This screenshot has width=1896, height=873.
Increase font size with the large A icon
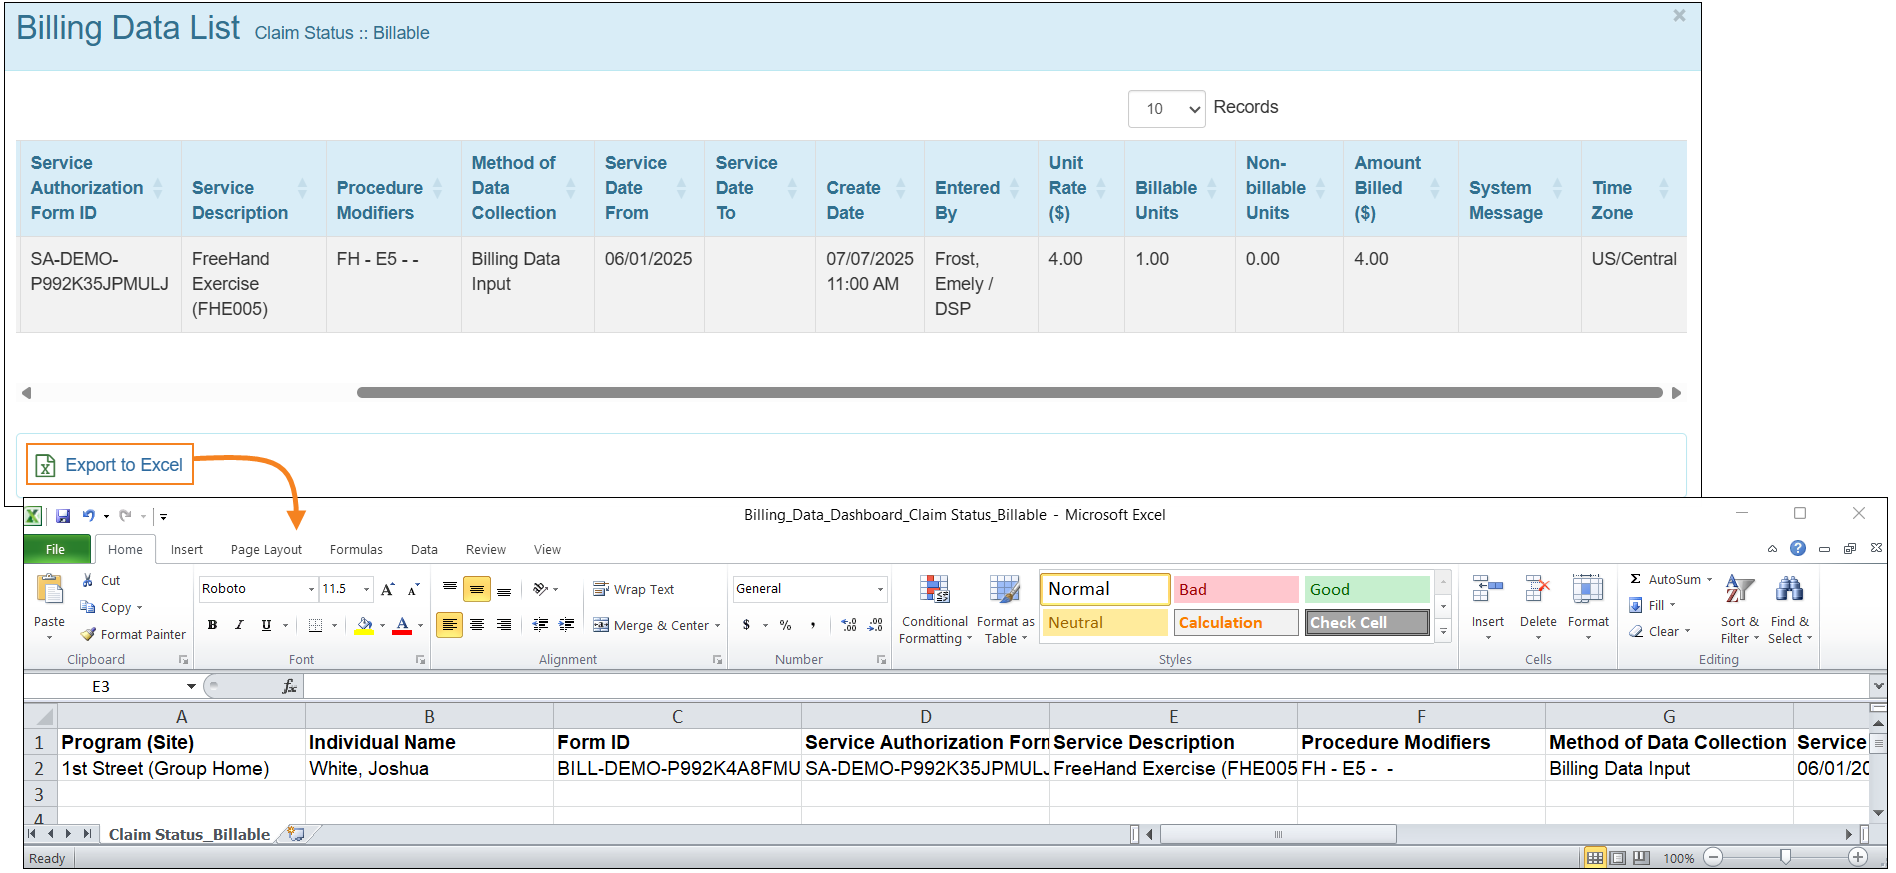[x=388, y=589]
